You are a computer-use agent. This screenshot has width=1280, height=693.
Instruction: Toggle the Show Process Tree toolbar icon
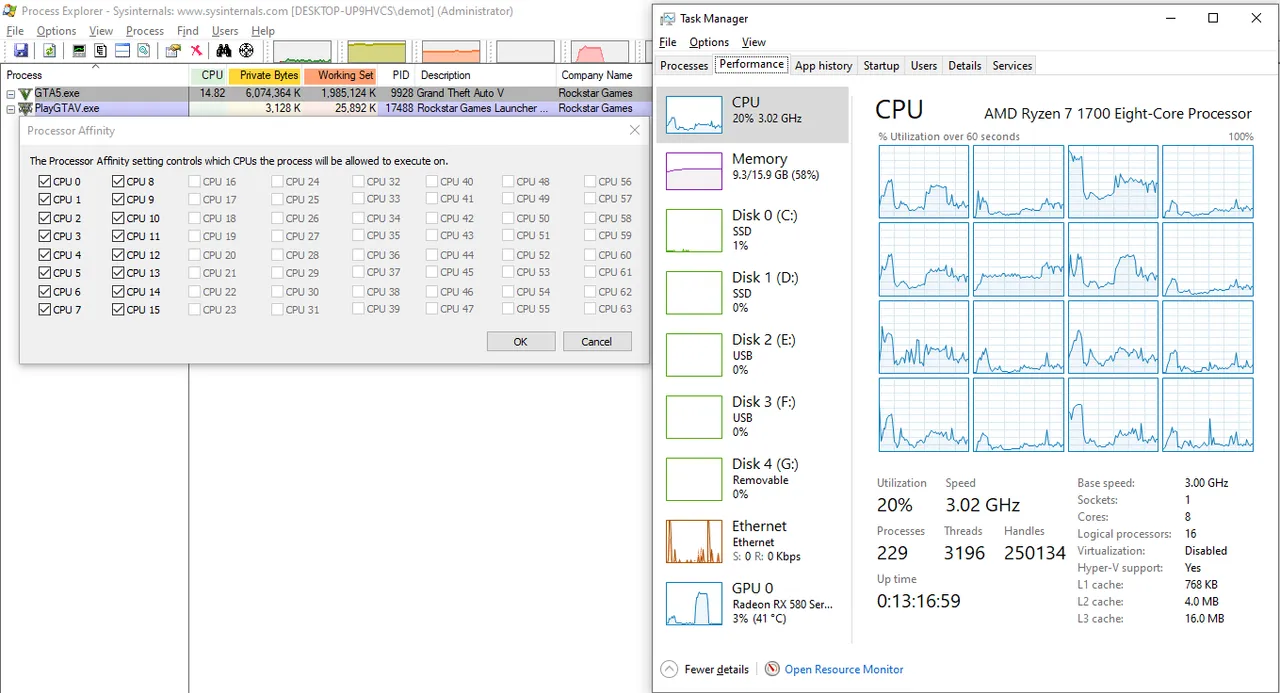[x=100, y=51]
